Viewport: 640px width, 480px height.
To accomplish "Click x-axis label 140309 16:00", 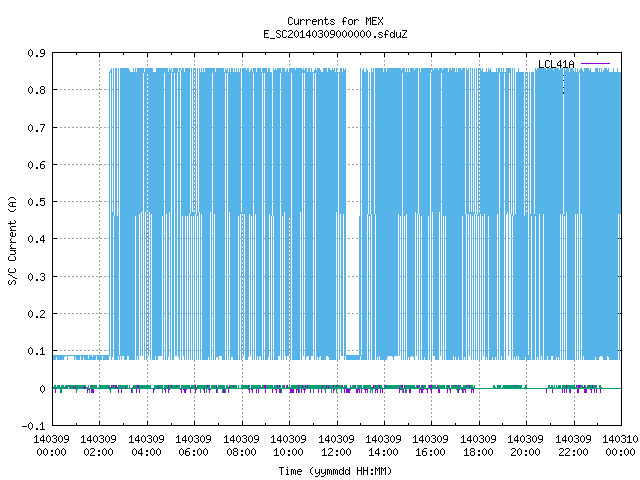I will (x=430, y=446).
